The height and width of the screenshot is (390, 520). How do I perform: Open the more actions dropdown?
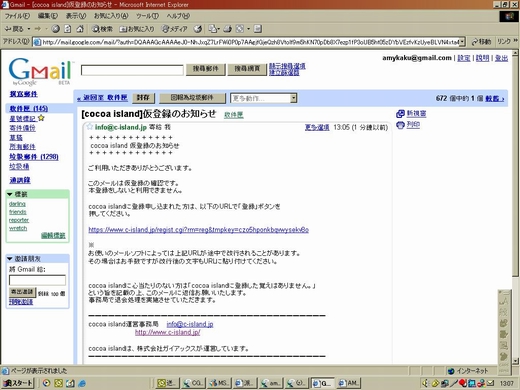click(x=263, y=98)
